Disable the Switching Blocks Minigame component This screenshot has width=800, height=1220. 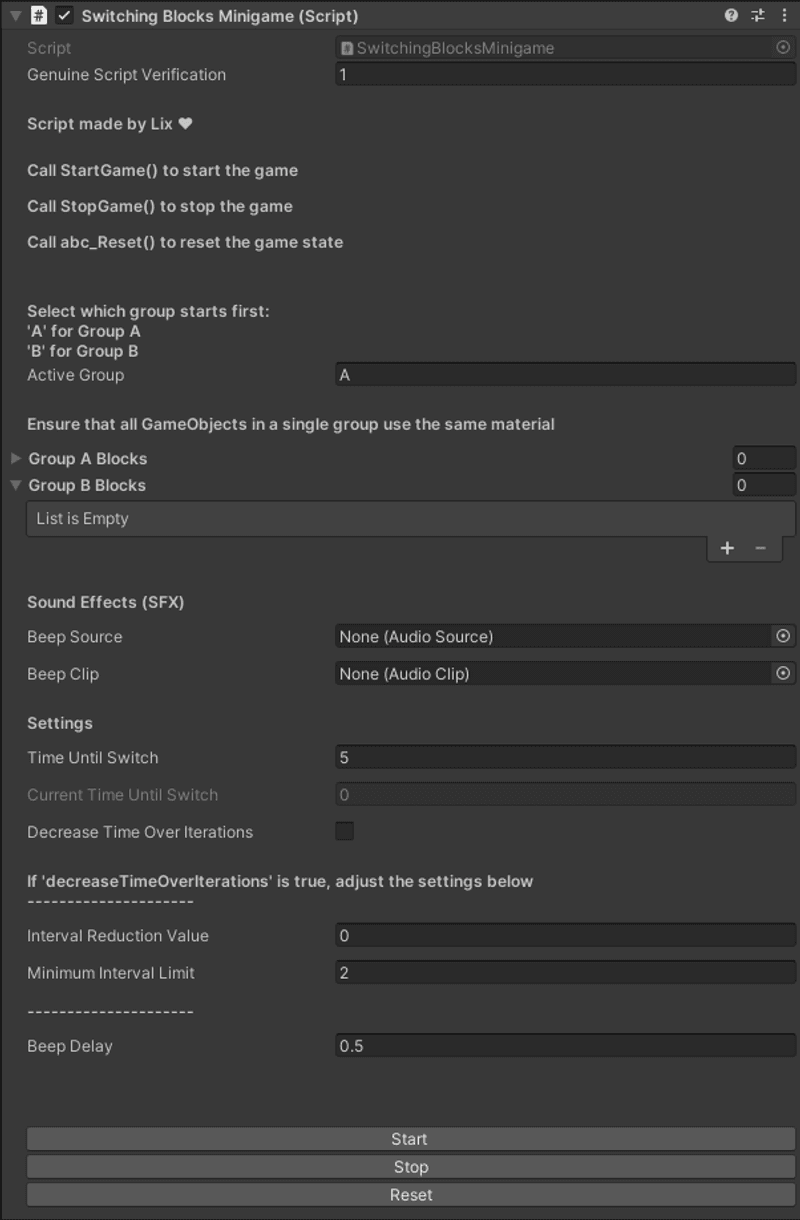click(66, 15)
